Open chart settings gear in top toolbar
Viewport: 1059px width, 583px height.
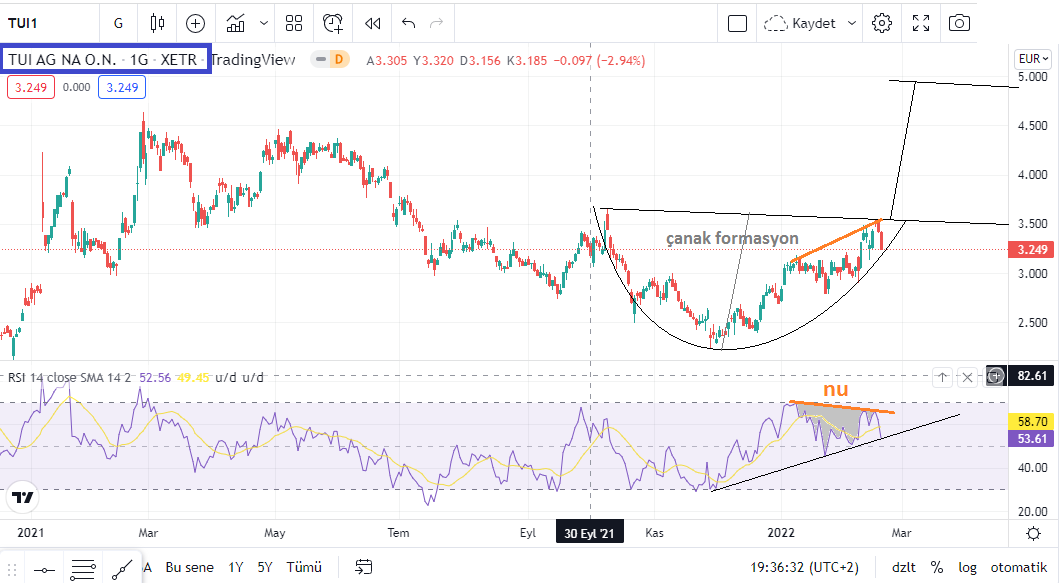pyautogui.click(x=881, y=24)
